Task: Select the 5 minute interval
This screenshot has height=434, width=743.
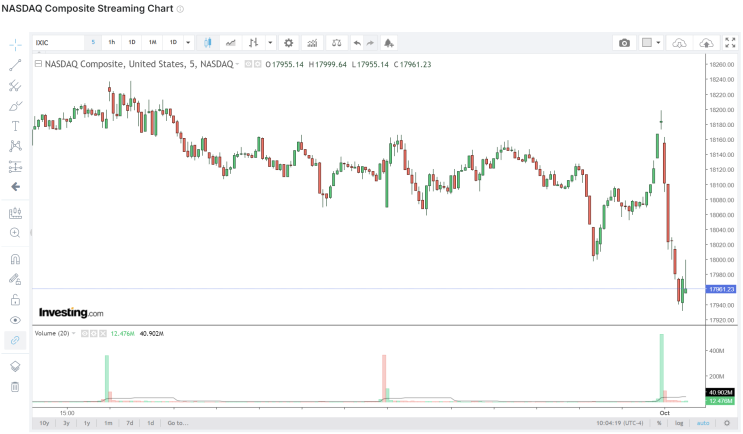Action: (93, 43)
